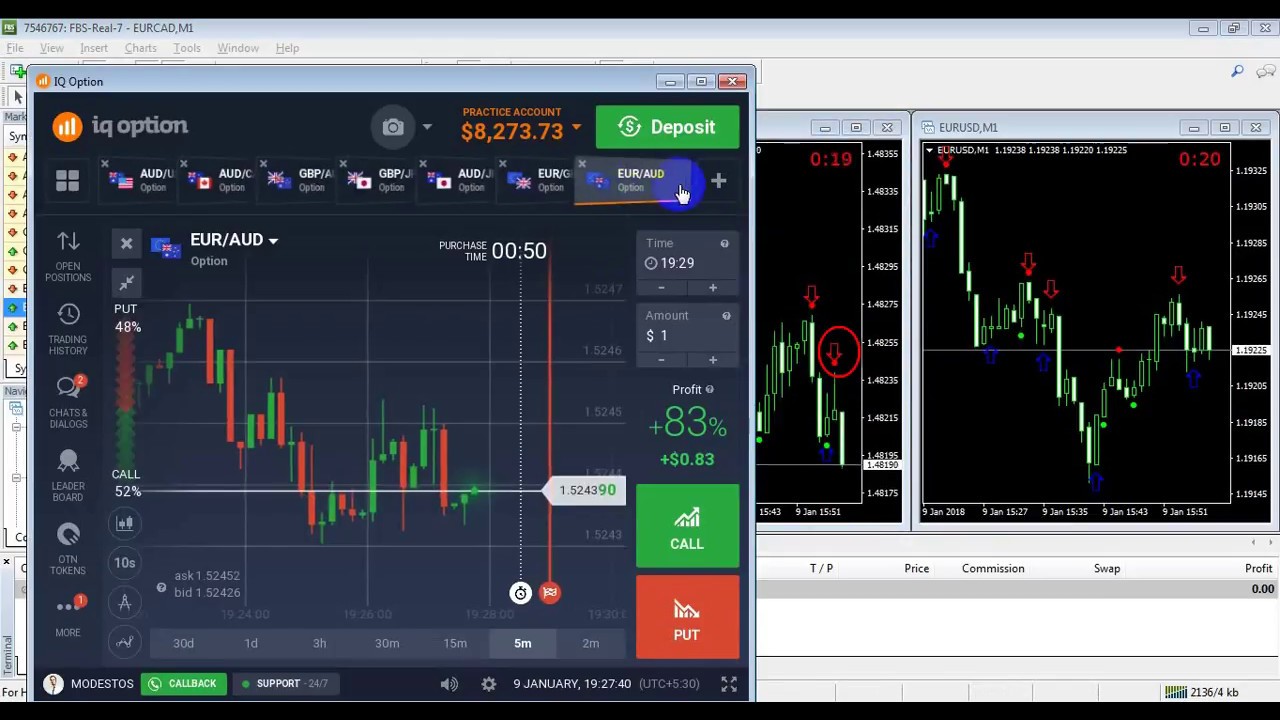Open the IQ Option settings gear
1280x720 pixels.
[x=488, y=684]
